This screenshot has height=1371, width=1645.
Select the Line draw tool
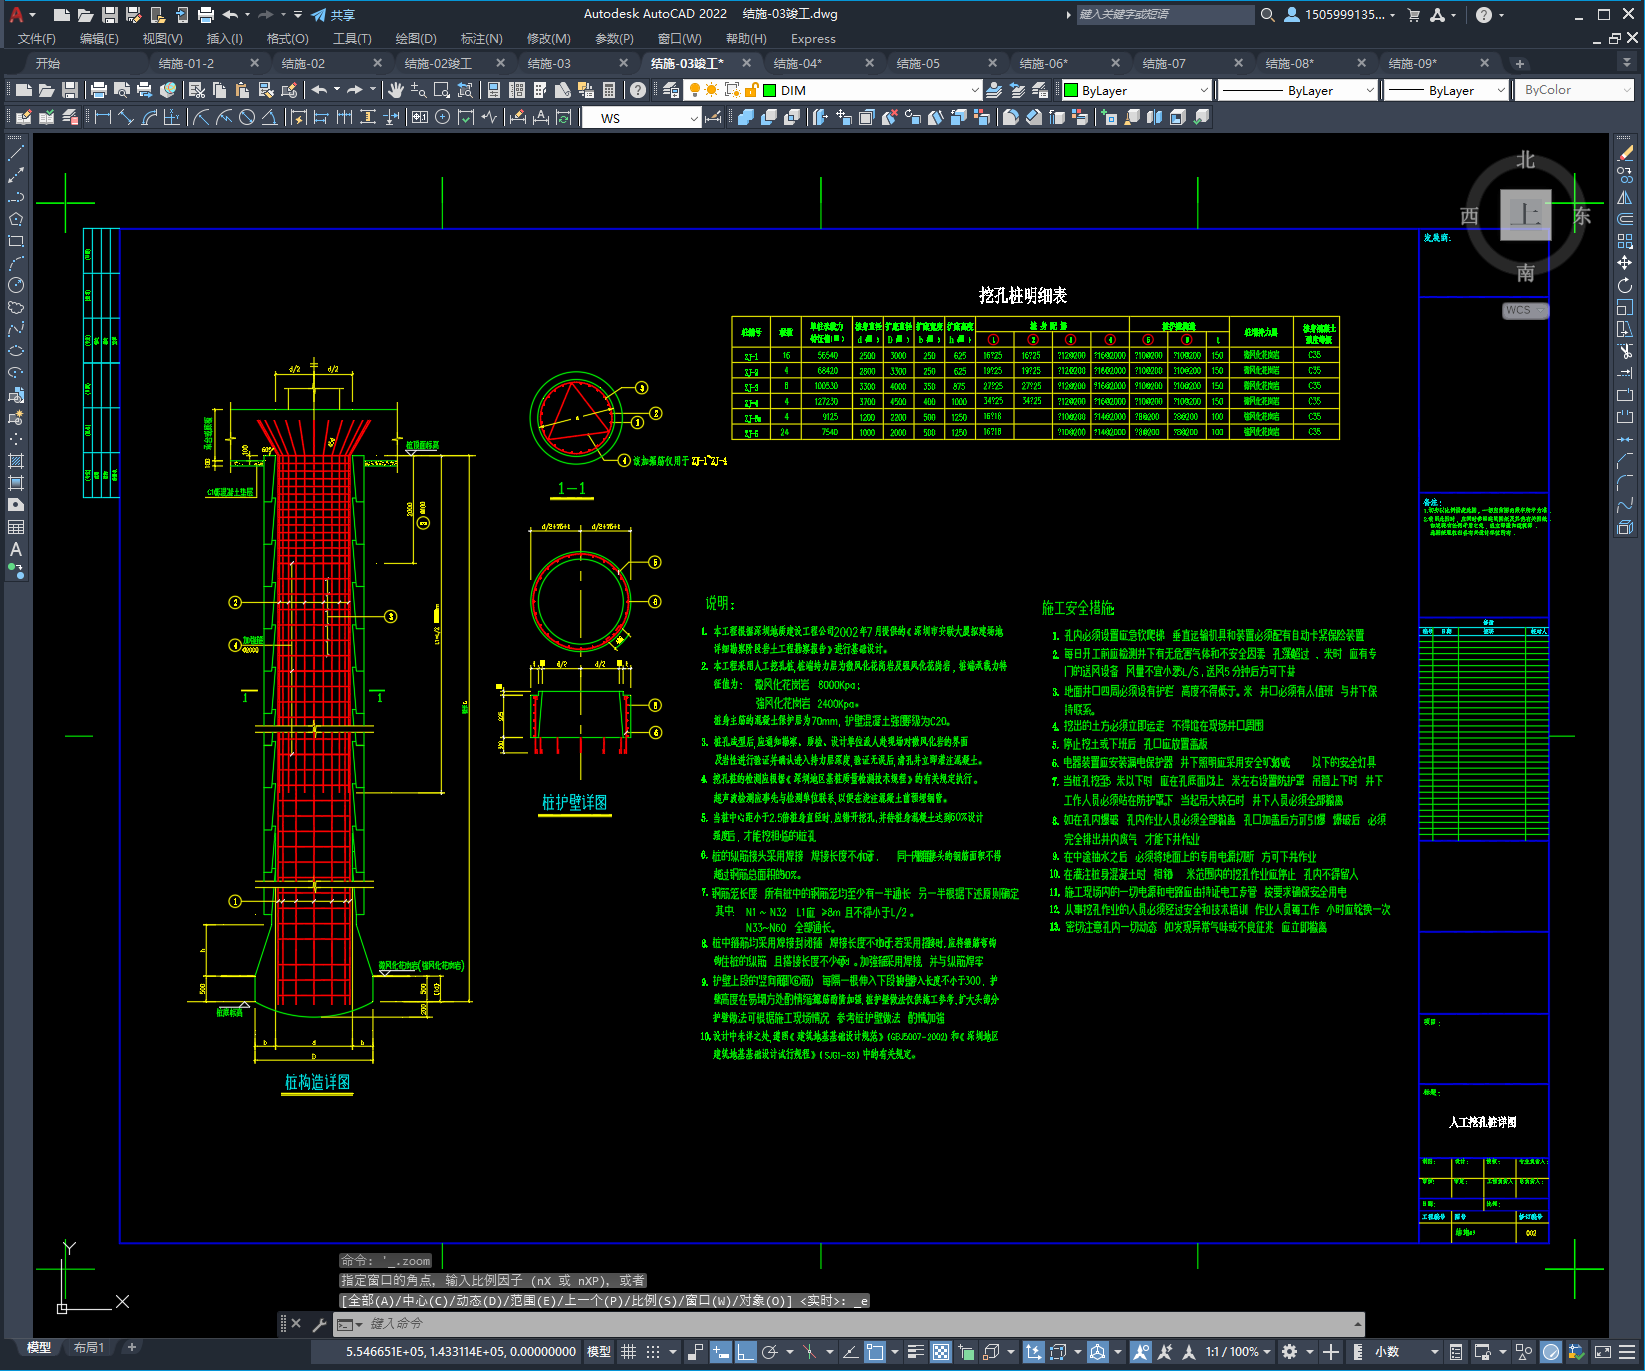[16, 153]
